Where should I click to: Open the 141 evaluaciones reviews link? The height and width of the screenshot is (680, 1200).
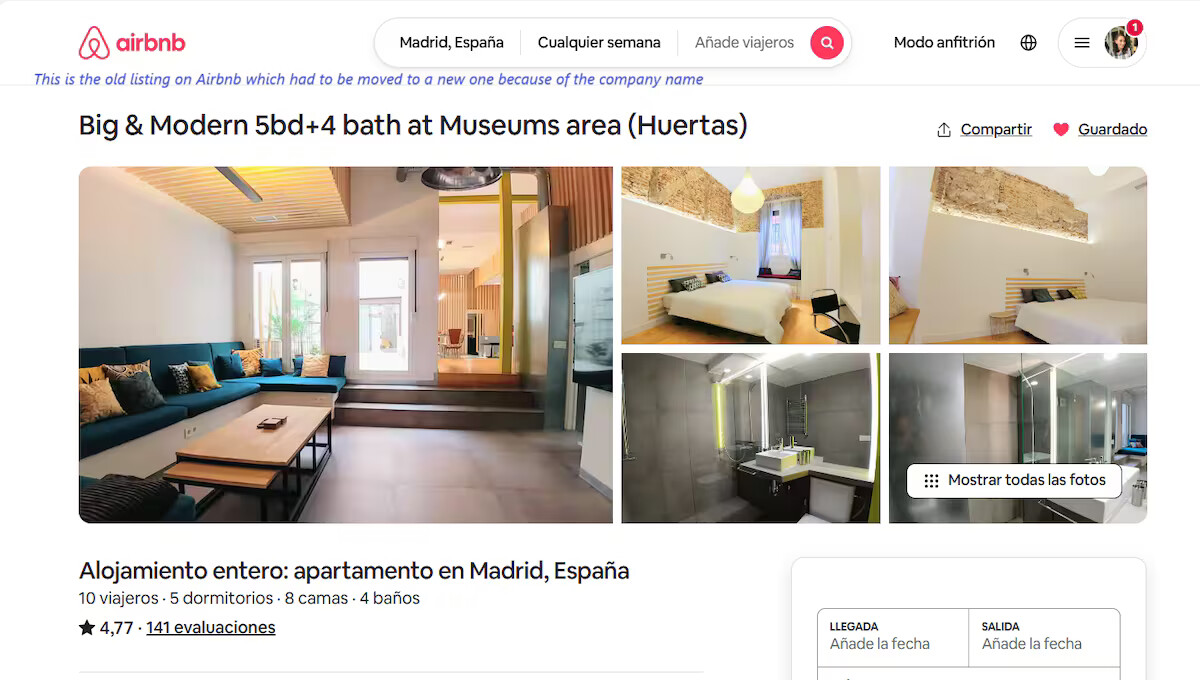[211, 628]
